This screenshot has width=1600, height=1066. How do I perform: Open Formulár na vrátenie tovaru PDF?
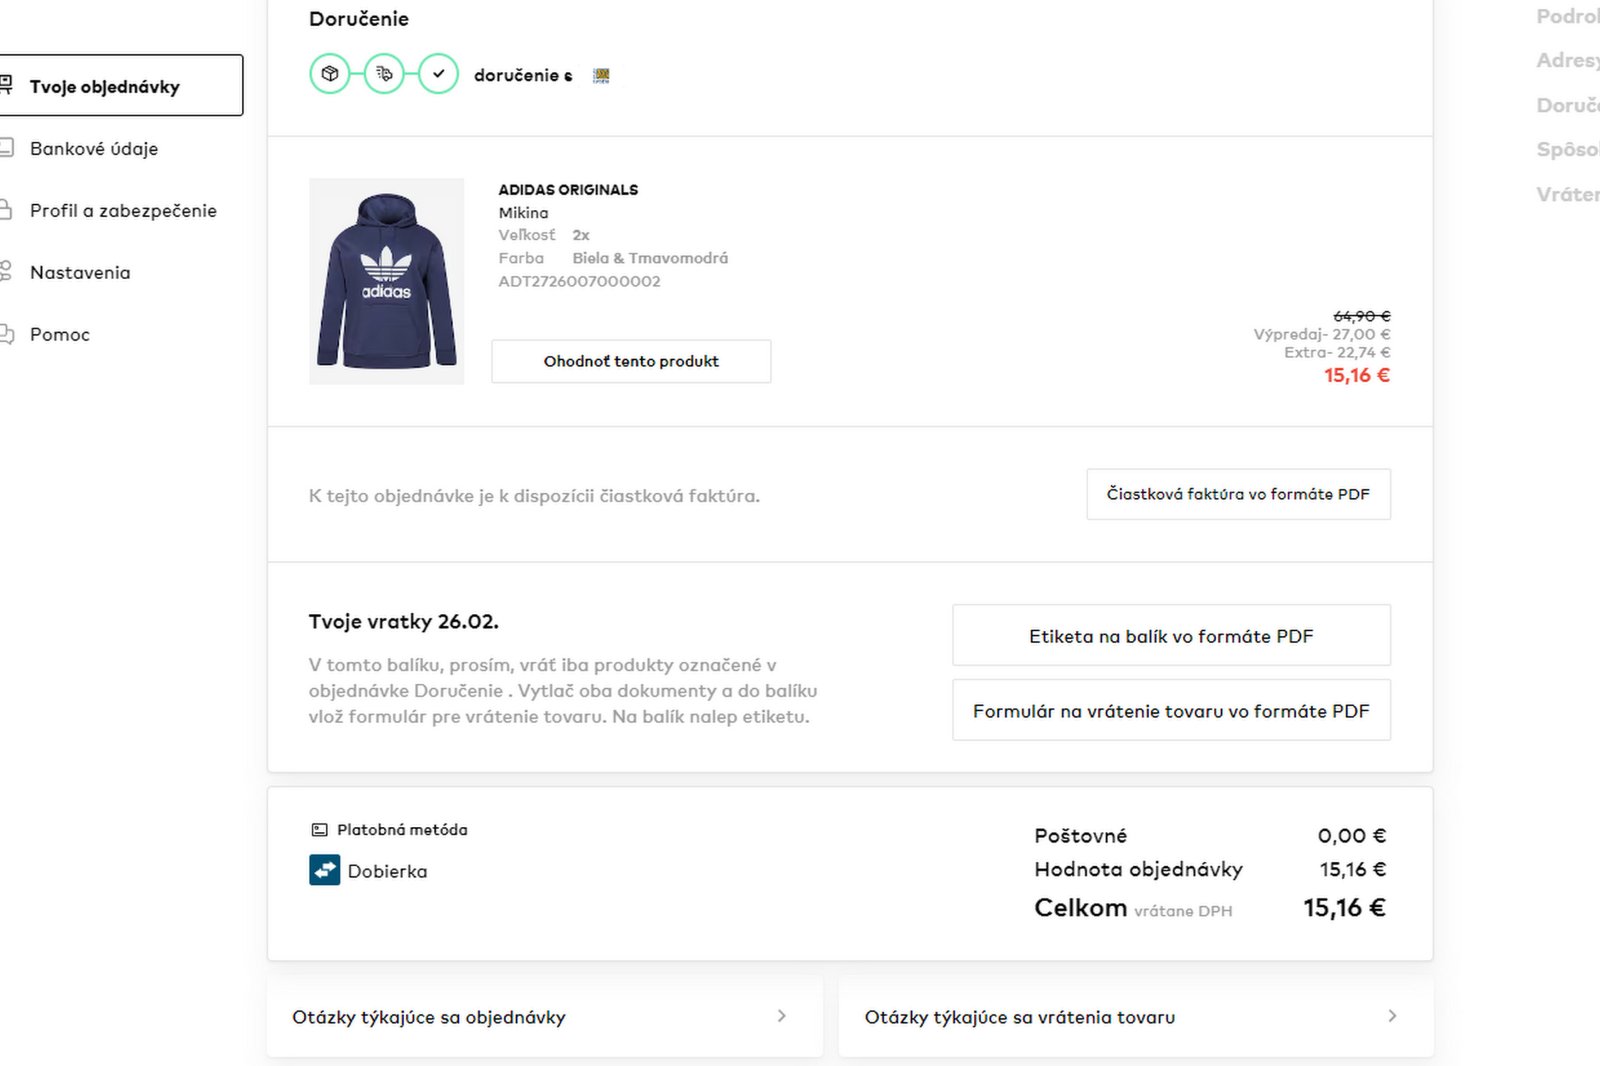click(1171, 711)
